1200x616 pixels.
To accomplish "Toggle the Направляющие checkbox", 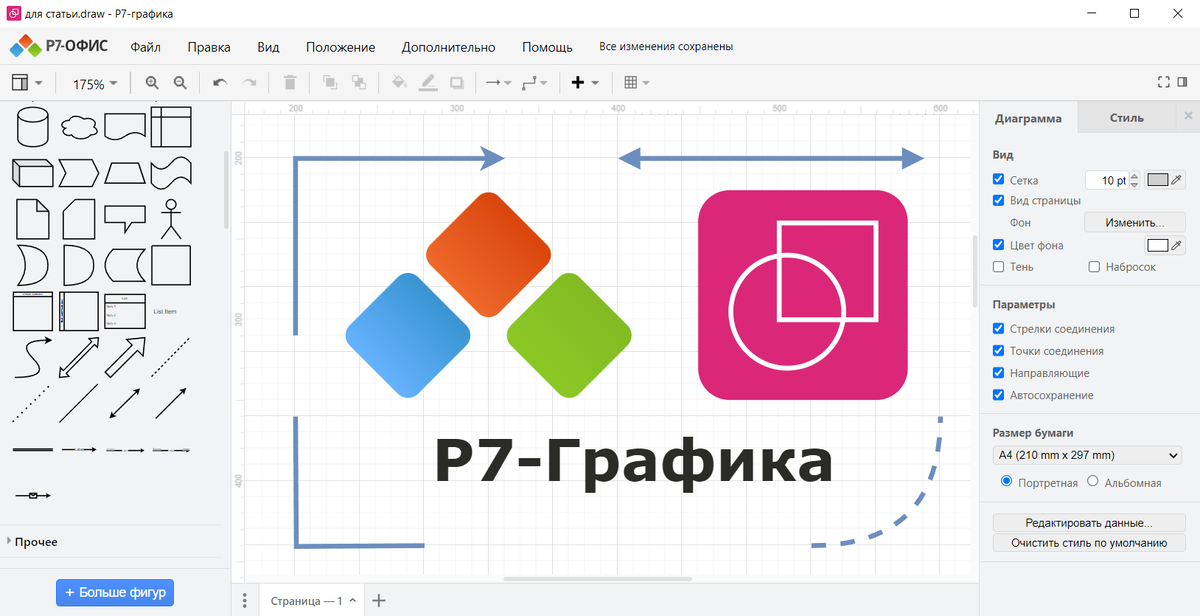I will click(x=998, y=373).
